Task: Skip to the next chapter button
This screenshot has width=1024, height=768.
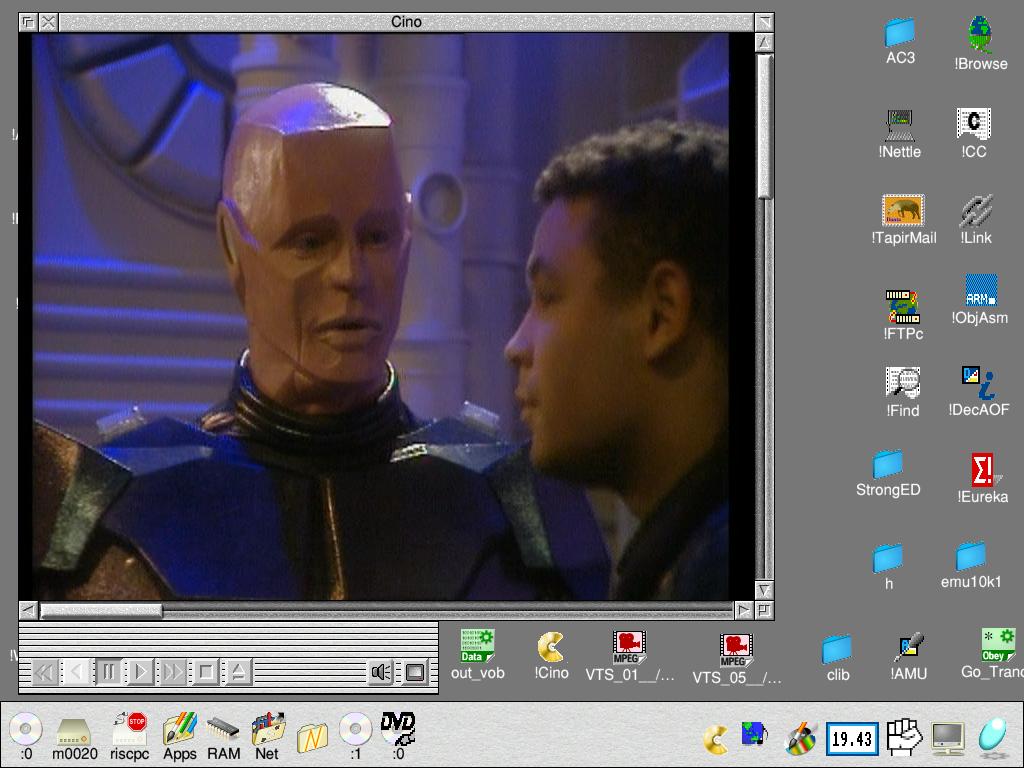Action: tap(173, 671)
